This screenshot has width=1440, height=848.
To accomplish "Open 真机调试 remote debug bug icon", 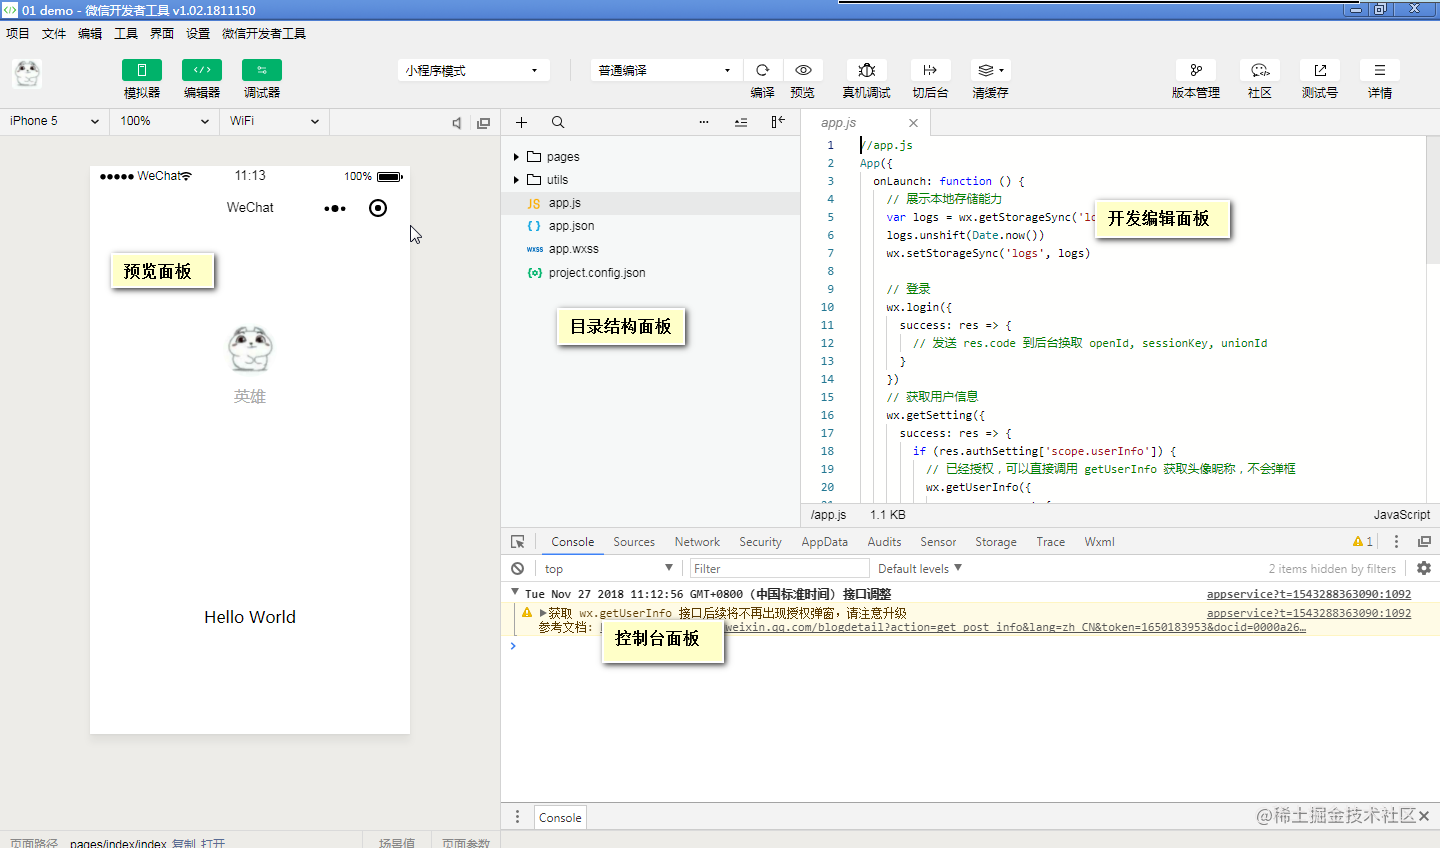I will [x=867, y=70].
